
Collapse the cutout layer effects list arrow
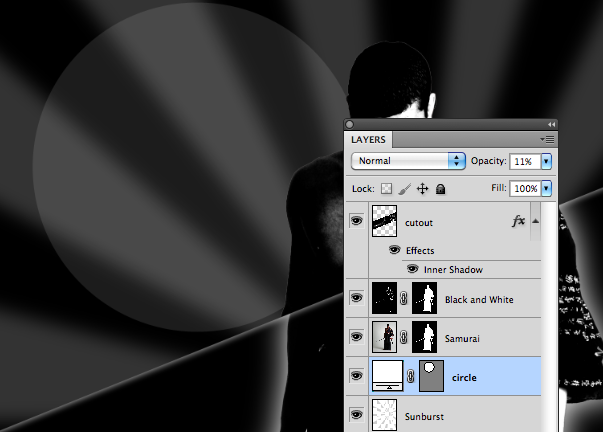point(535,221)
